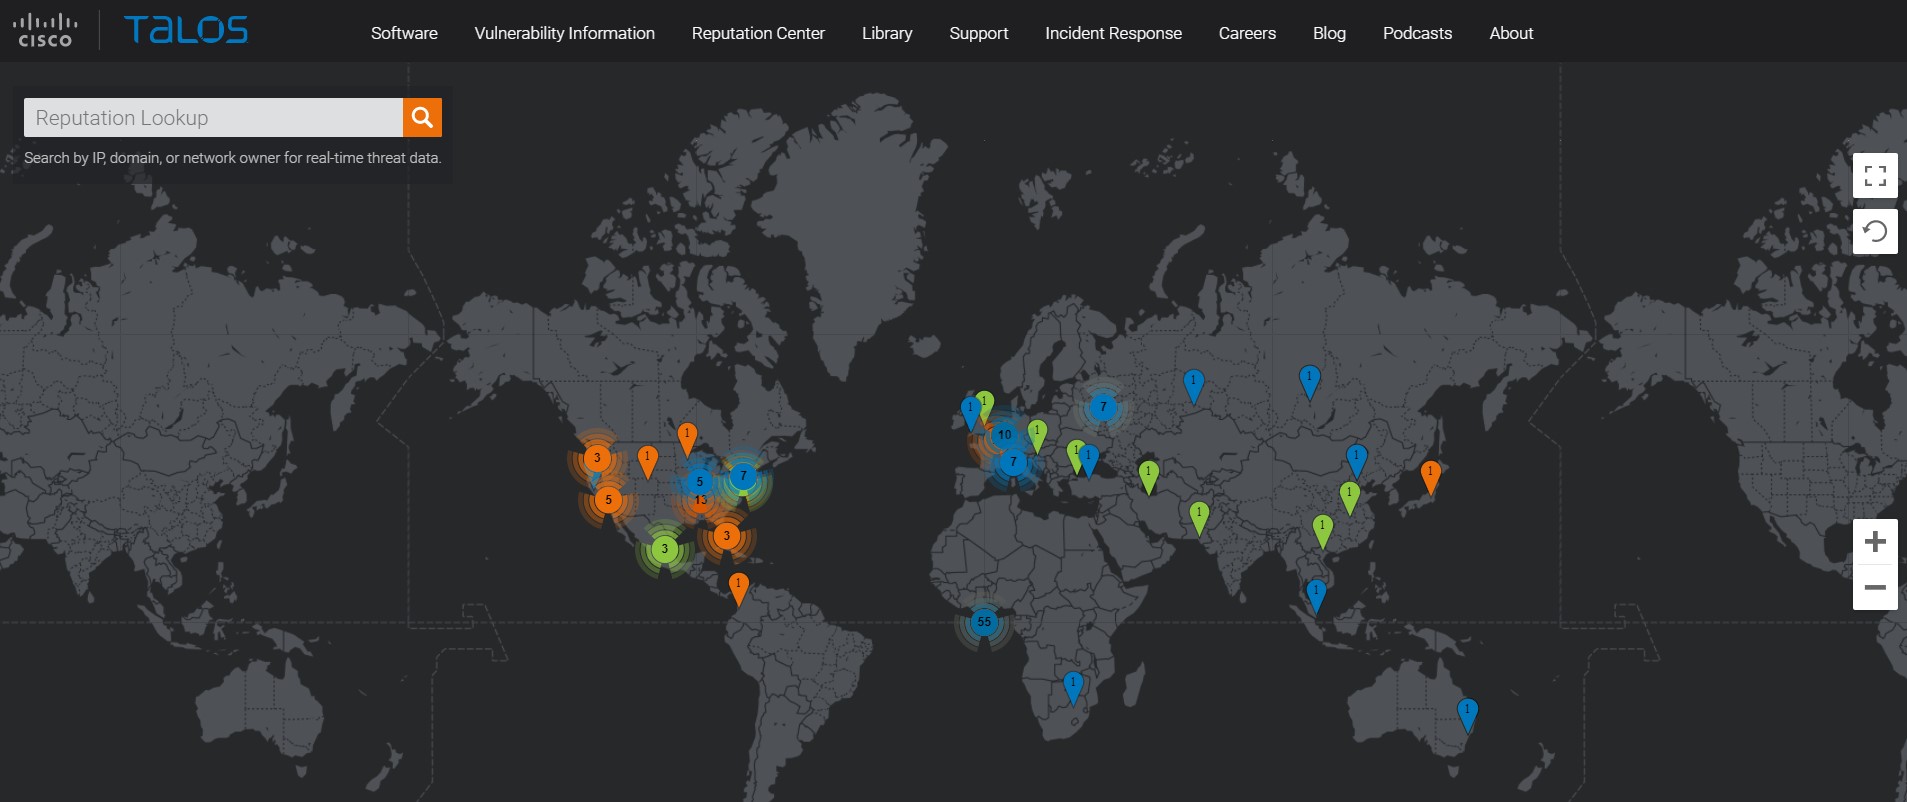
Task: Enter fullscreen map view
Action: [x=1875, y=176]
